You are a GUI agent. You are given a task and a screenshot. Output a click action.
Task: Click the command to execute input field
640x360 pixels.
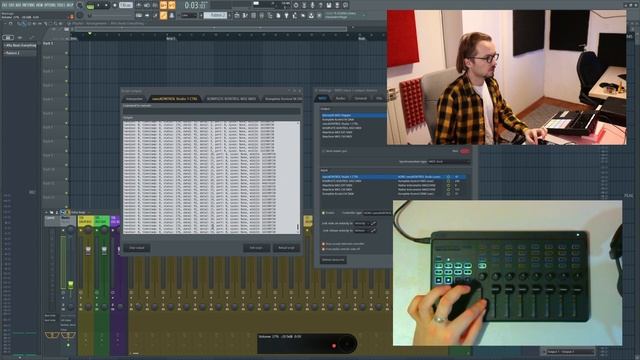(x=211, y=111)
